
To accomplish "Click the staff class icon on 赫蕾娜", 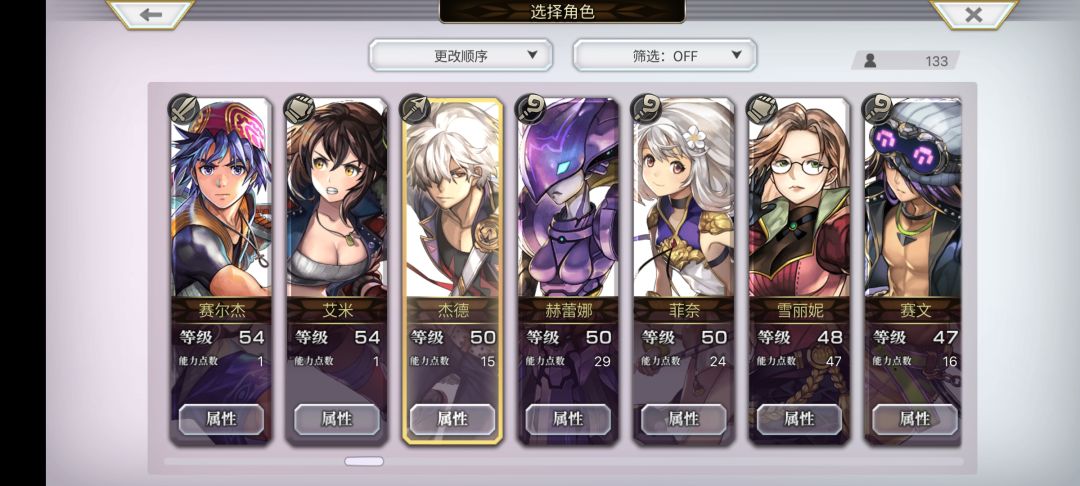I will point(530,109).
